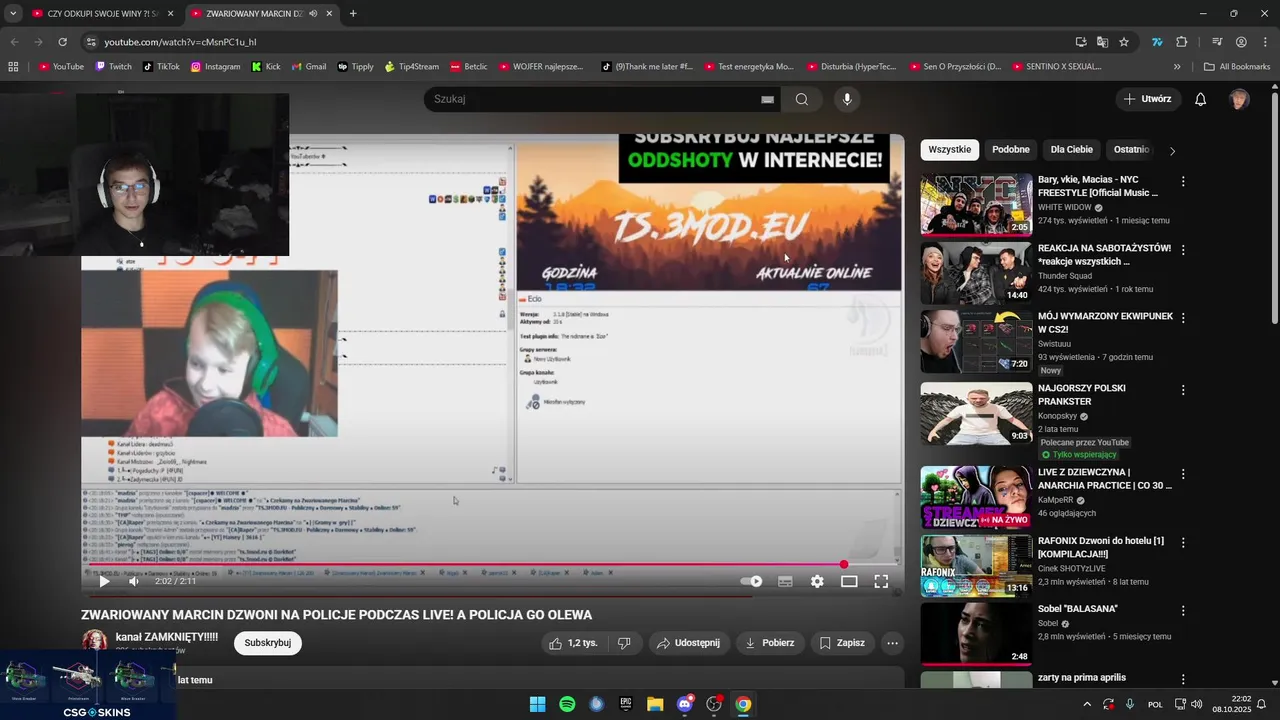Focus the Szukaj search field
The image size is (1280, 720).
pyautogui.click(x=595, y=99)
